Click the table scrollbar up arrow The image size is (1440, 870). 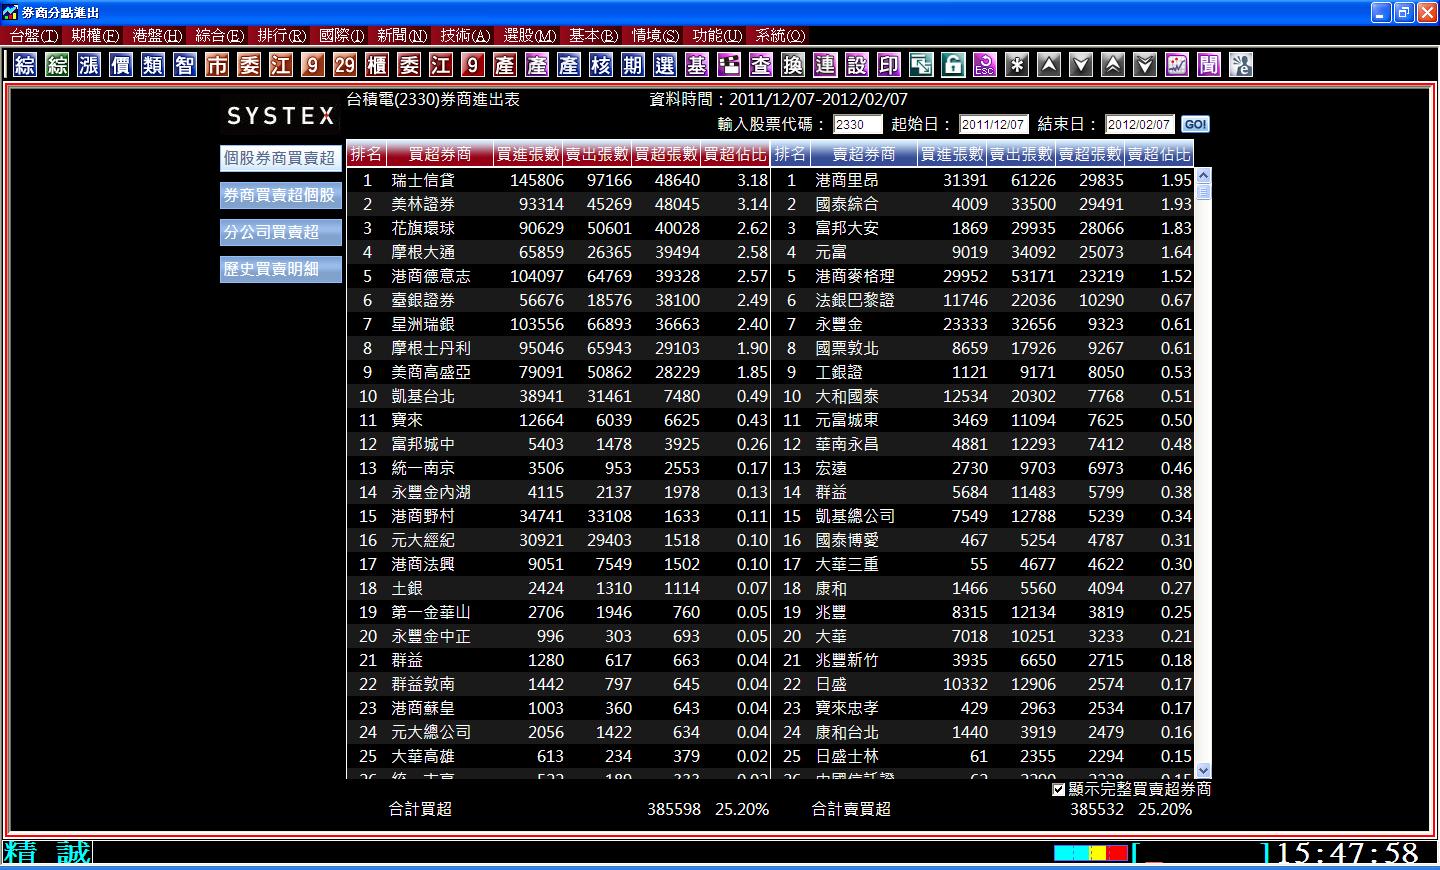pos(1203,176)
